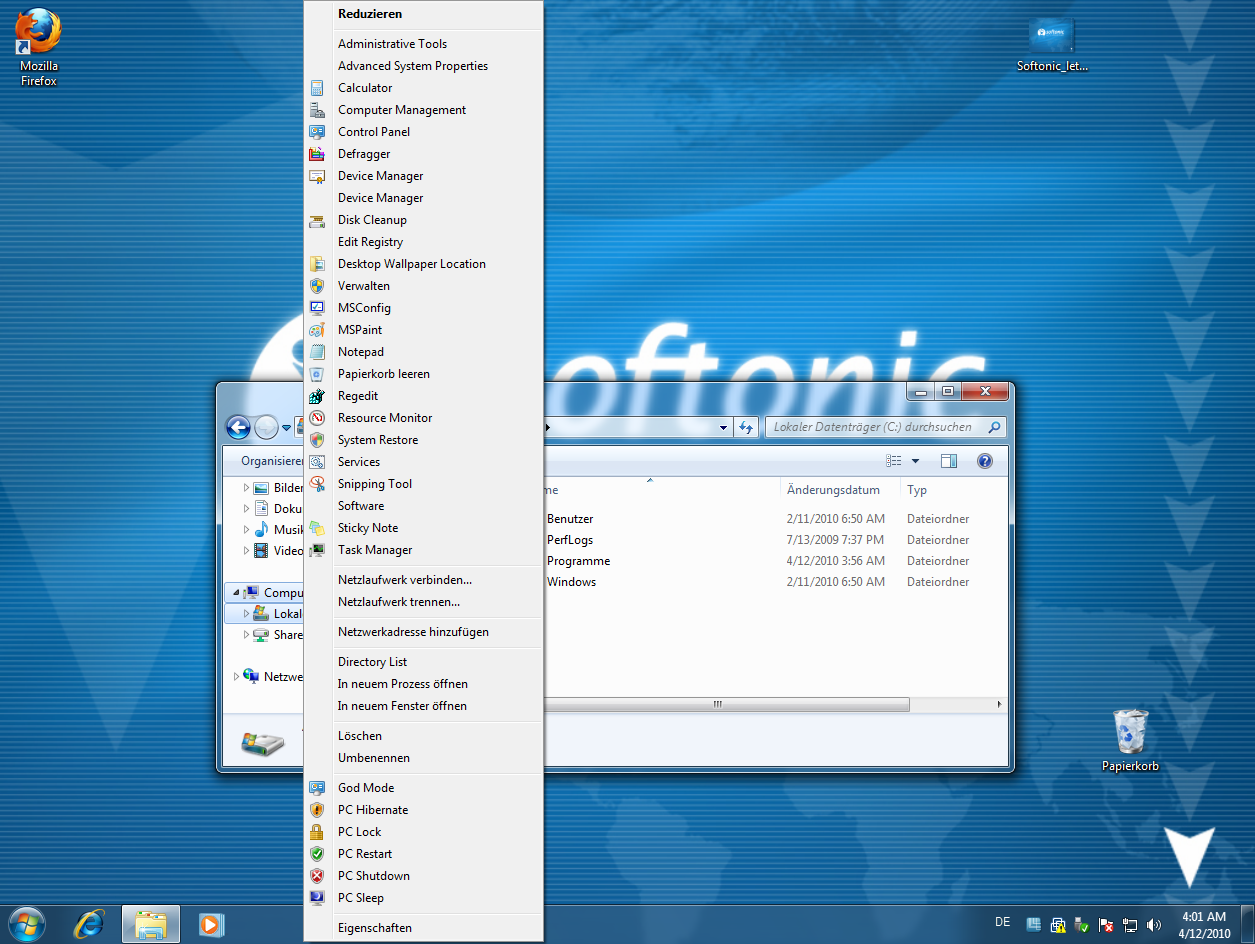Click the Resource Monitor gauge icon
Viewport: 1255px width, 944px height.
pyautogui.click(x=317, y=418)
